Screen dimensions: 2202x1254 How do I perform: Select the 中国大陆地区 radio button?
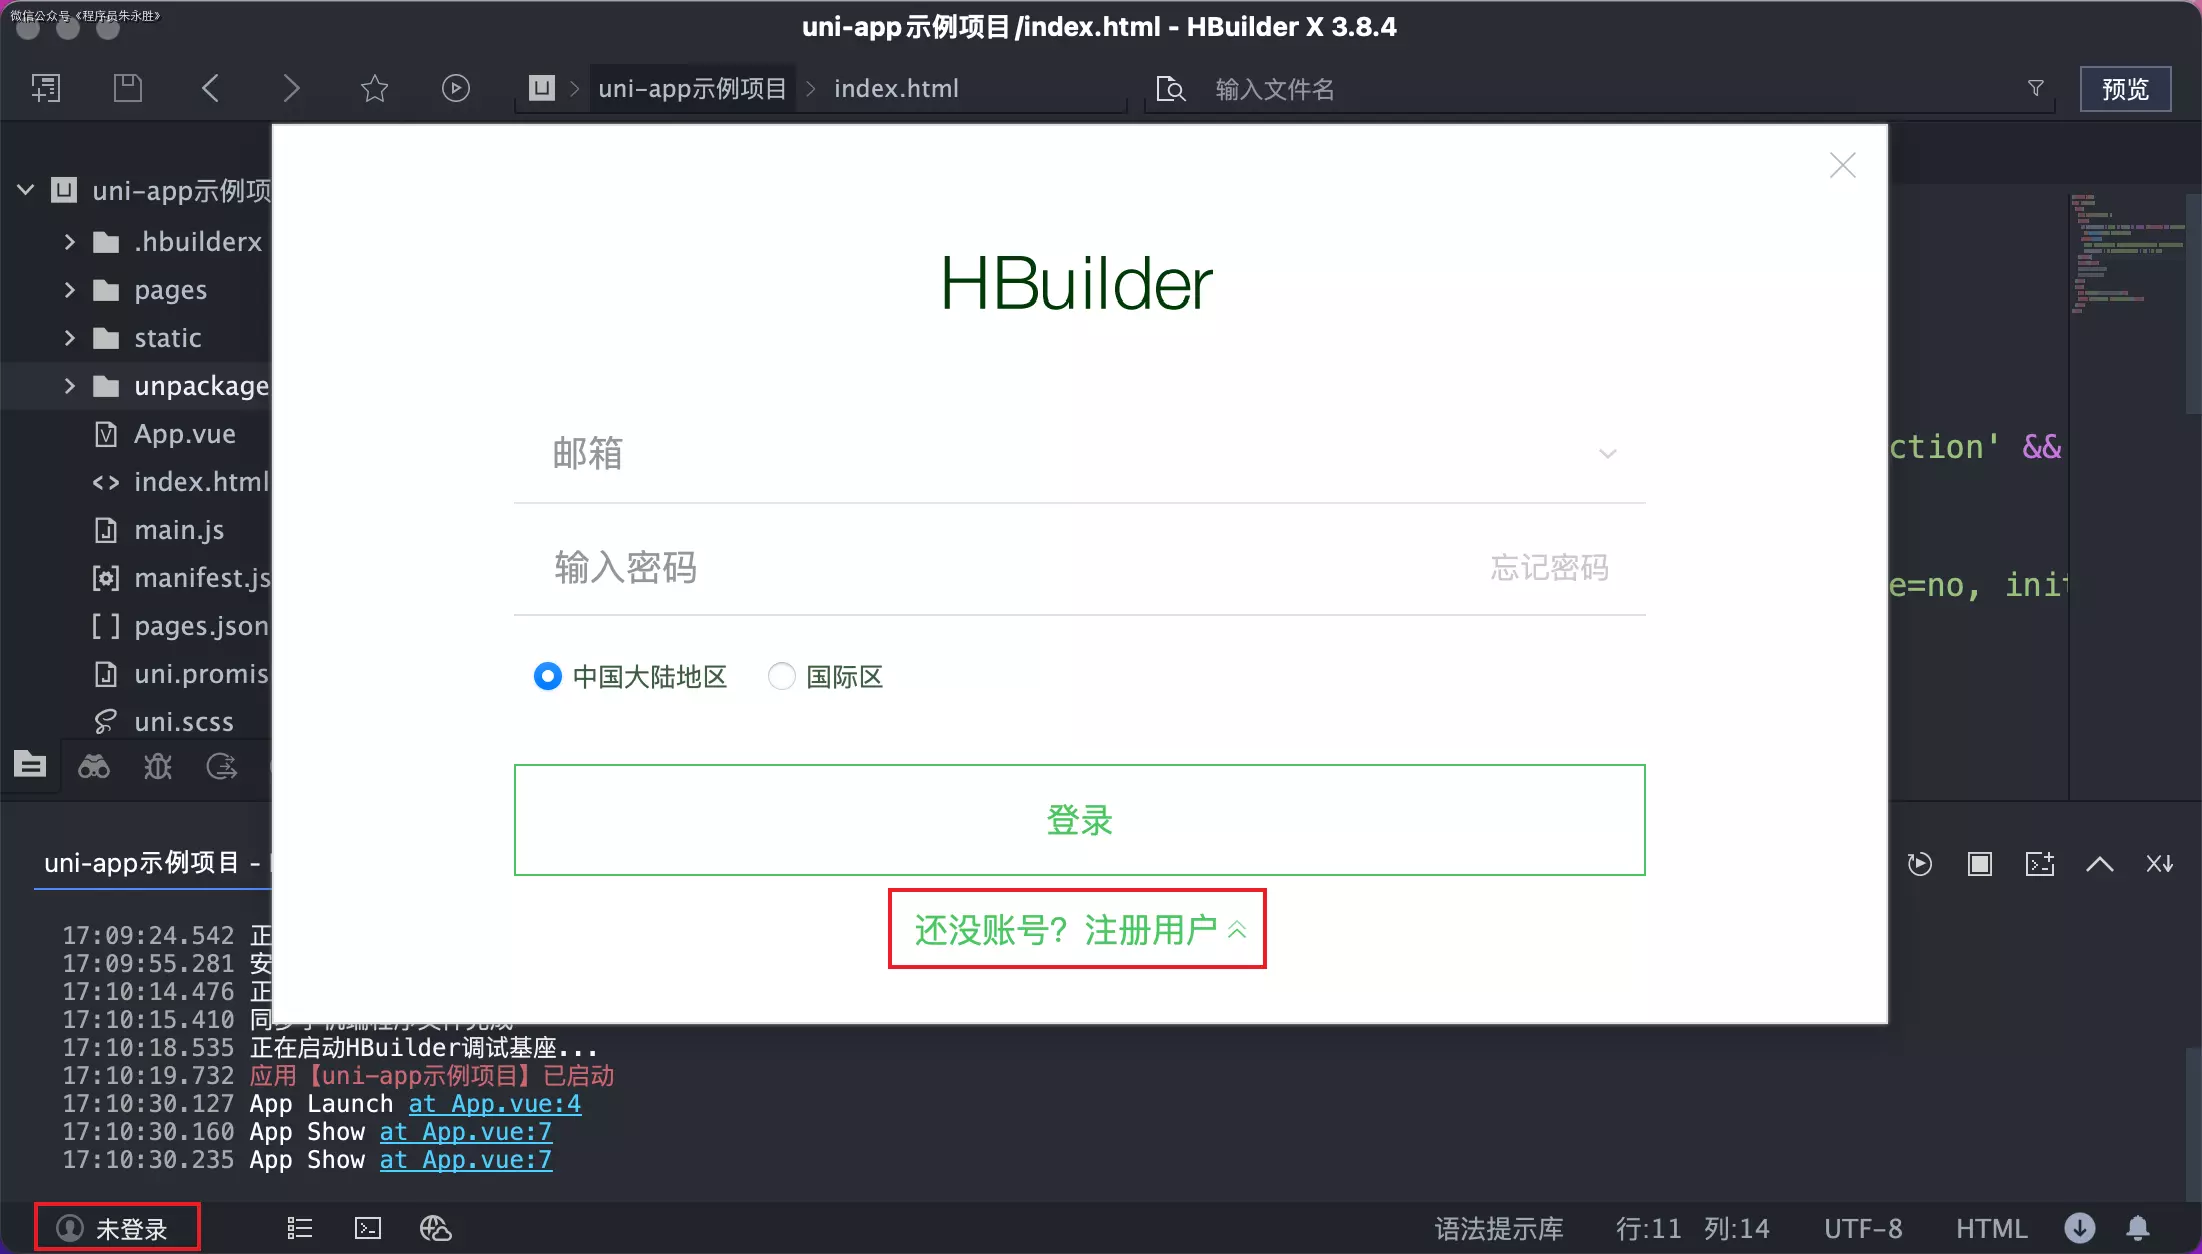[548, 676]
